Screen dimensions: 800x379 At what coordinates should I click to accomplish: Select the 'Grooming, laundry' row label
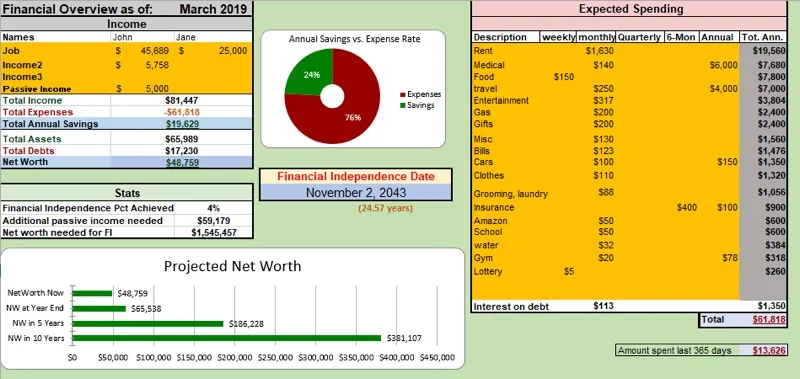pyautogui.click(x=511, y=194)
